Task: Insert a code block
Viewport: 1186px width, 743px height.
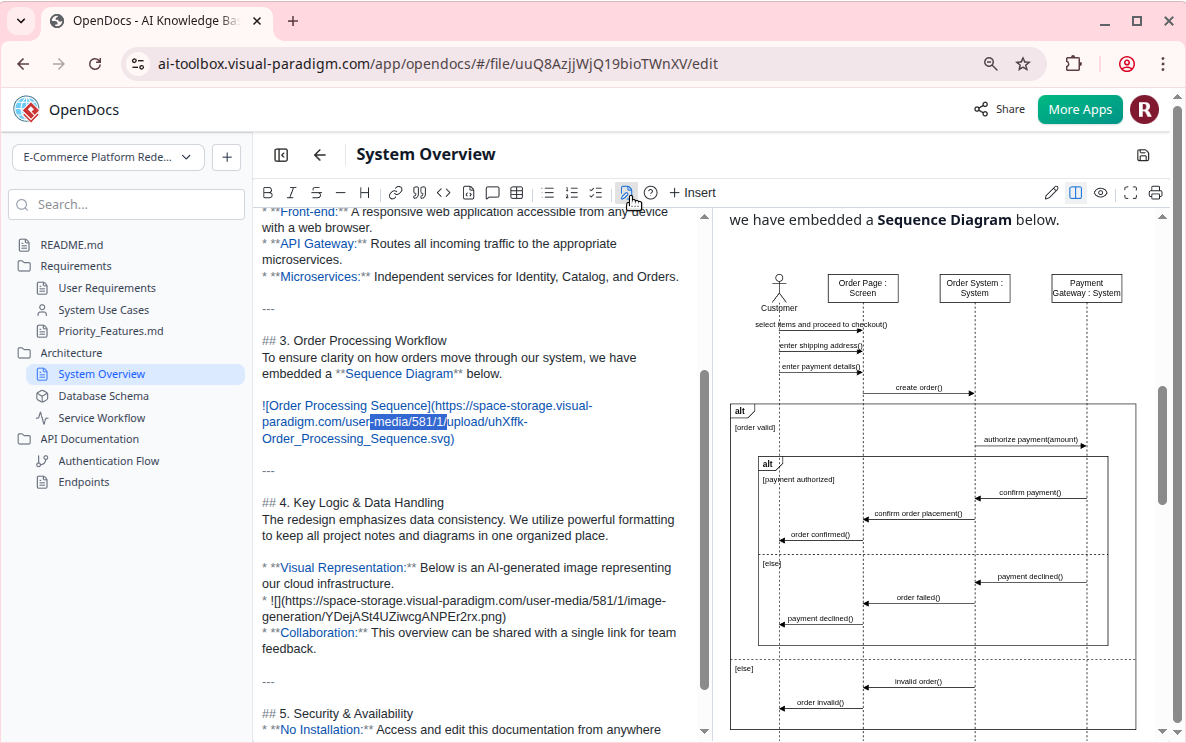Action: [443, 192]
